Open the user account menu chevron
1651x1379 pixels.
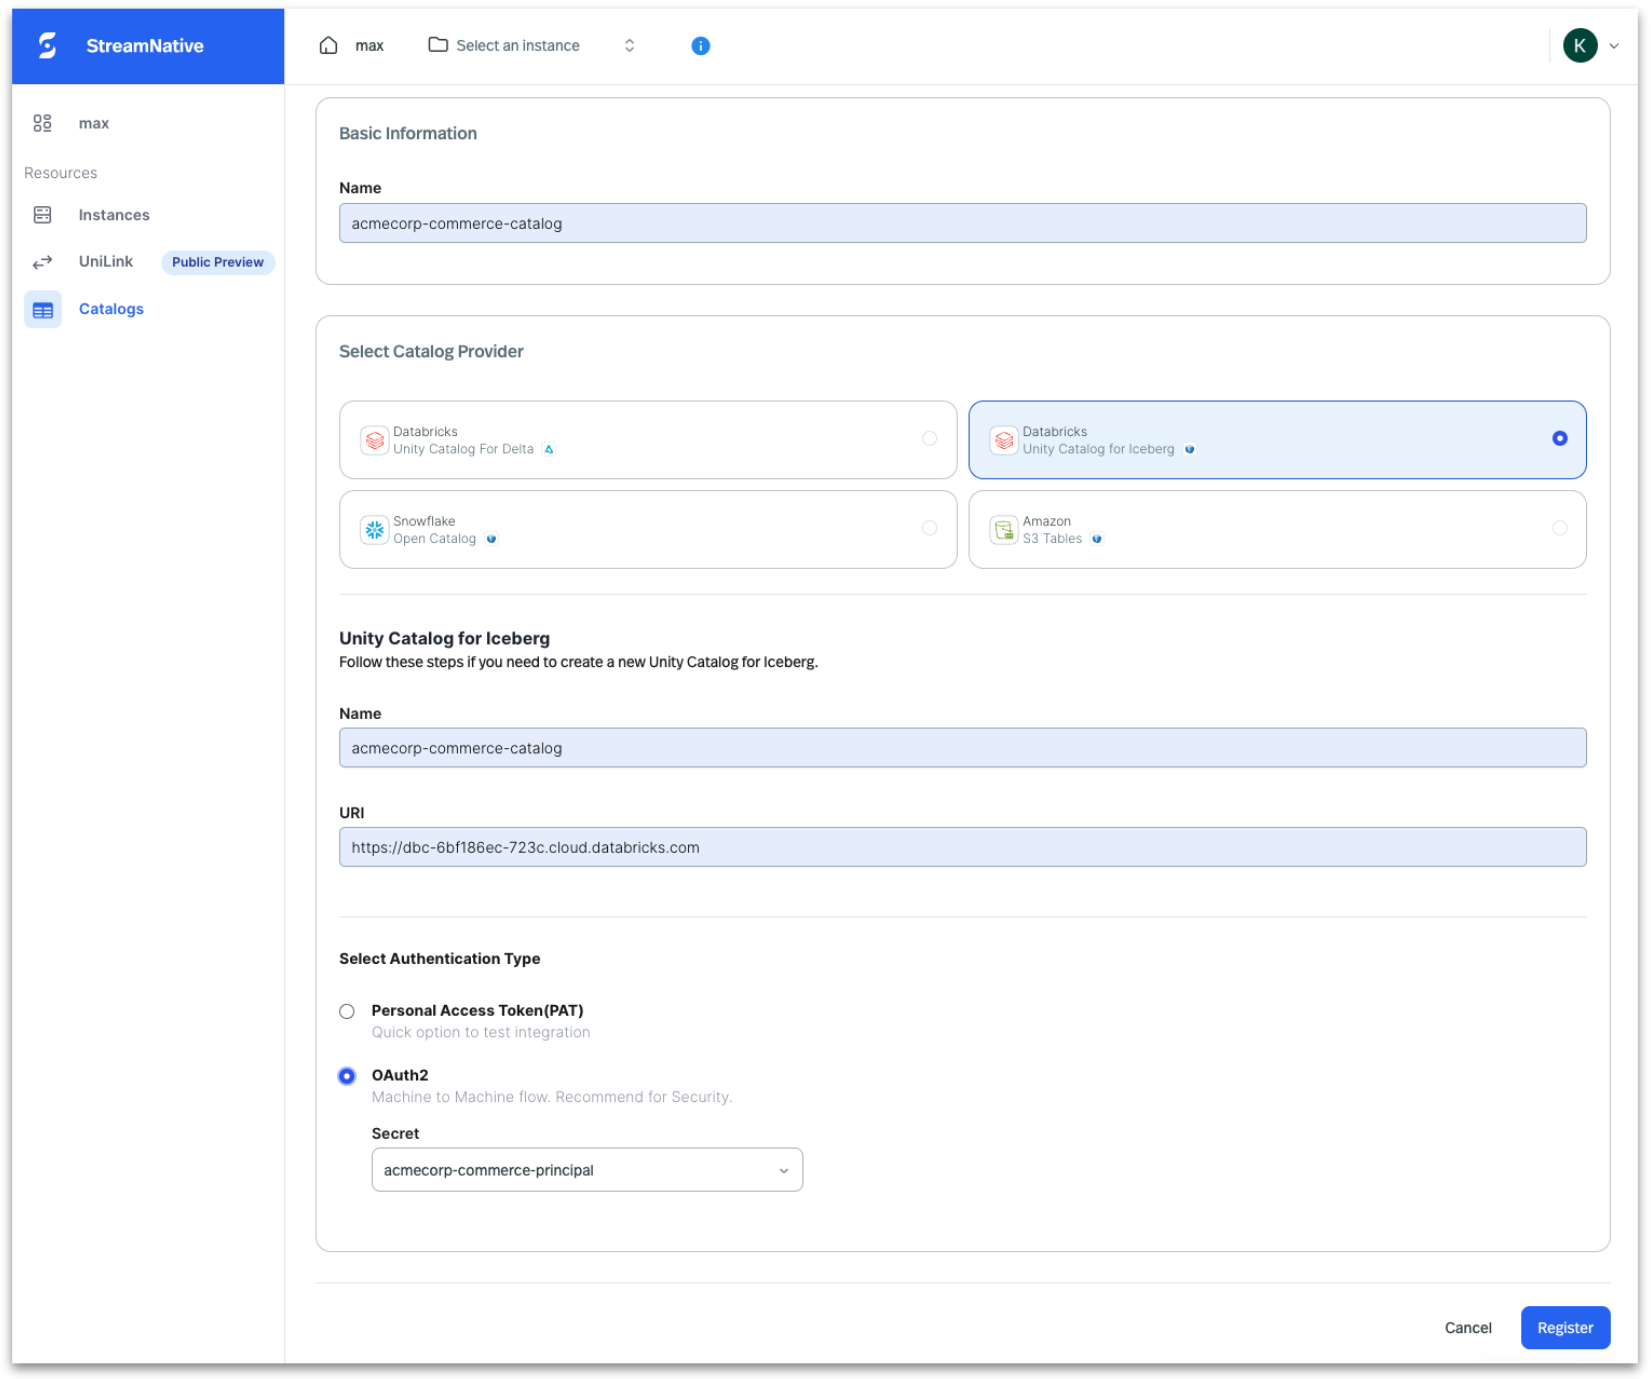click(x=1614, y=46)
